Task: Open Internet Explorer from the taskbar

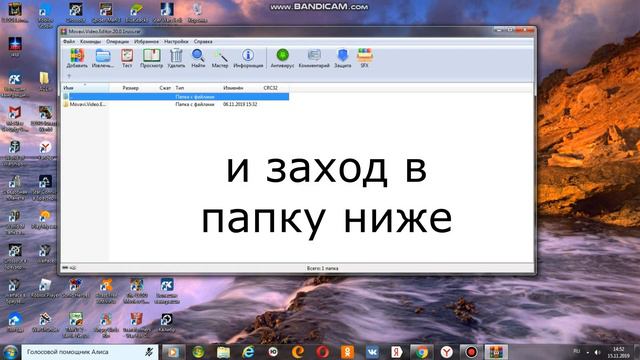Action: pos(248,352)
